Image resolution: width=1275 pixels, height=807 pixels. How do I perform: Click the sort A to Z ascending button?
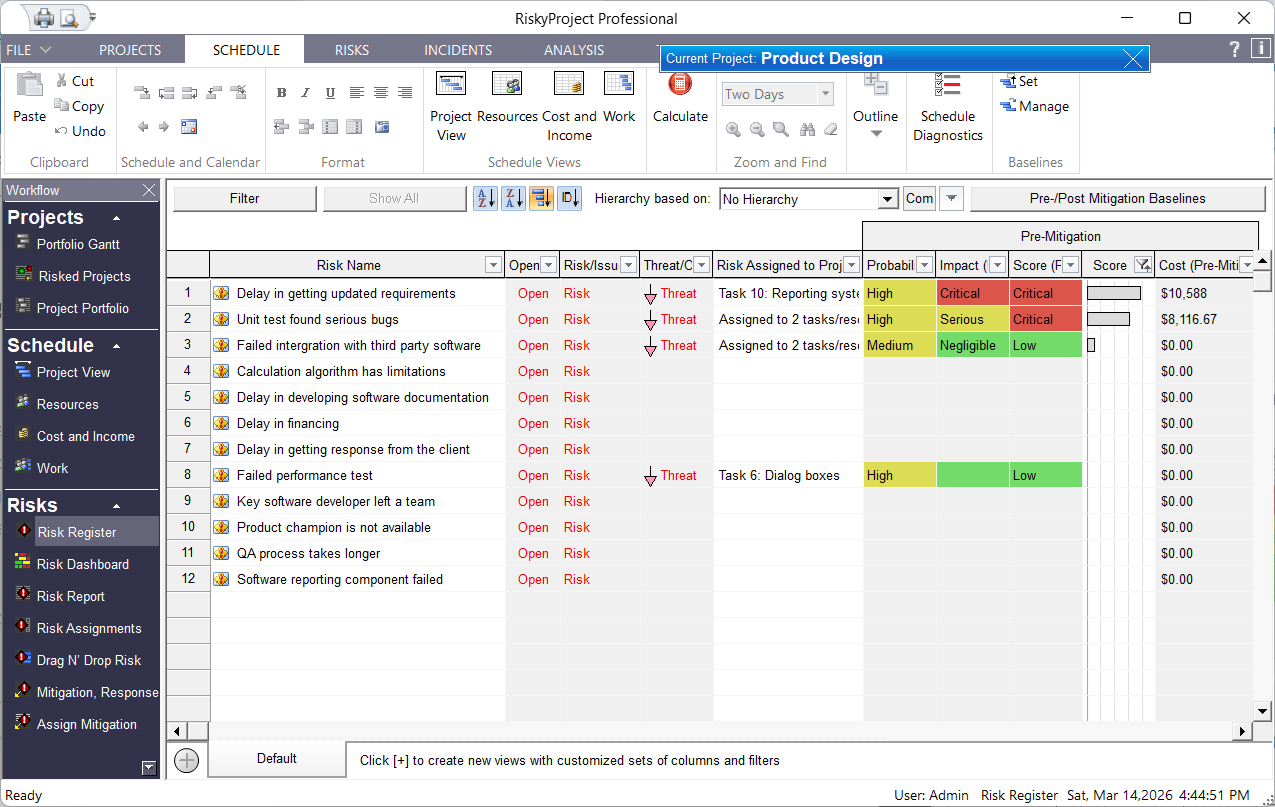tap(484, 198)
